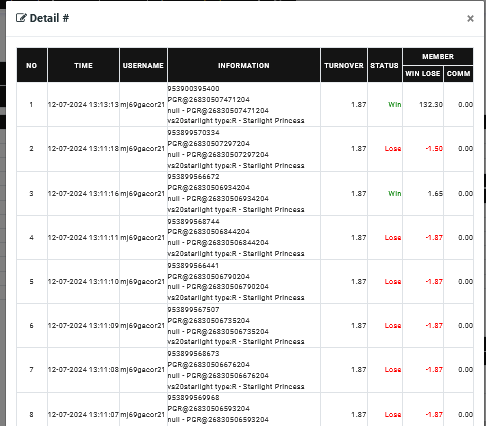The width and height of the screenshot is (486, 426).
Task: Click the -1.87 win/lose value in row 7
Action: pyautogui.click(x=434, y=369)
